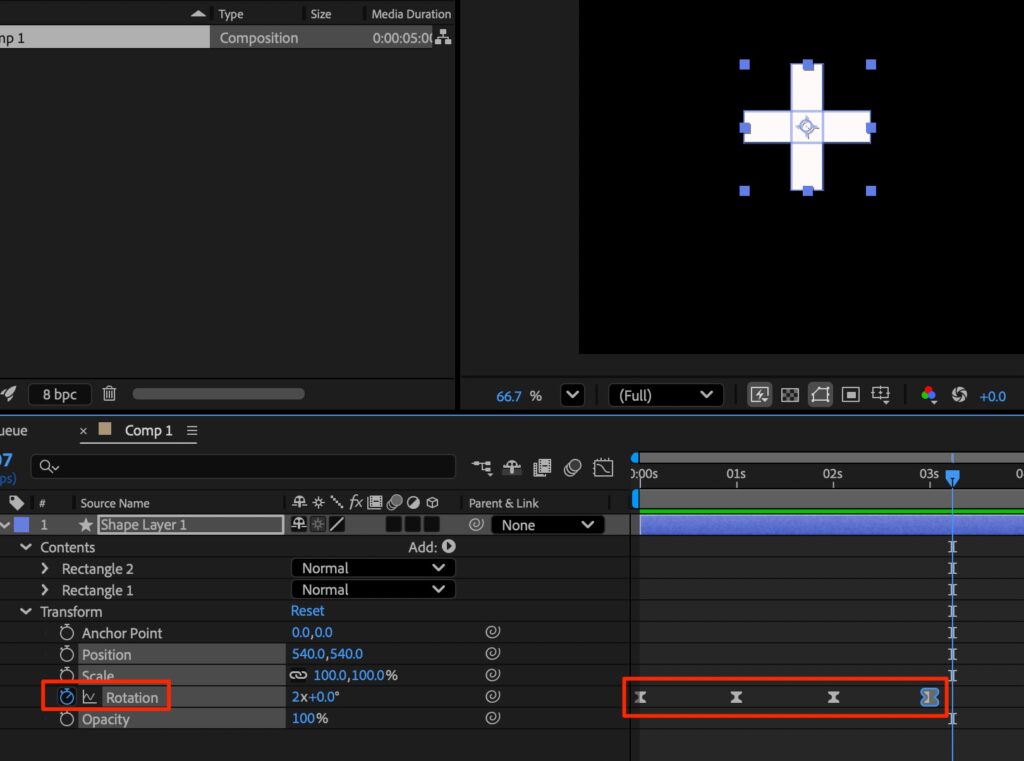Toggle mask and shape path visibility
Viewport: 1024px width, 761px height.
820,395
